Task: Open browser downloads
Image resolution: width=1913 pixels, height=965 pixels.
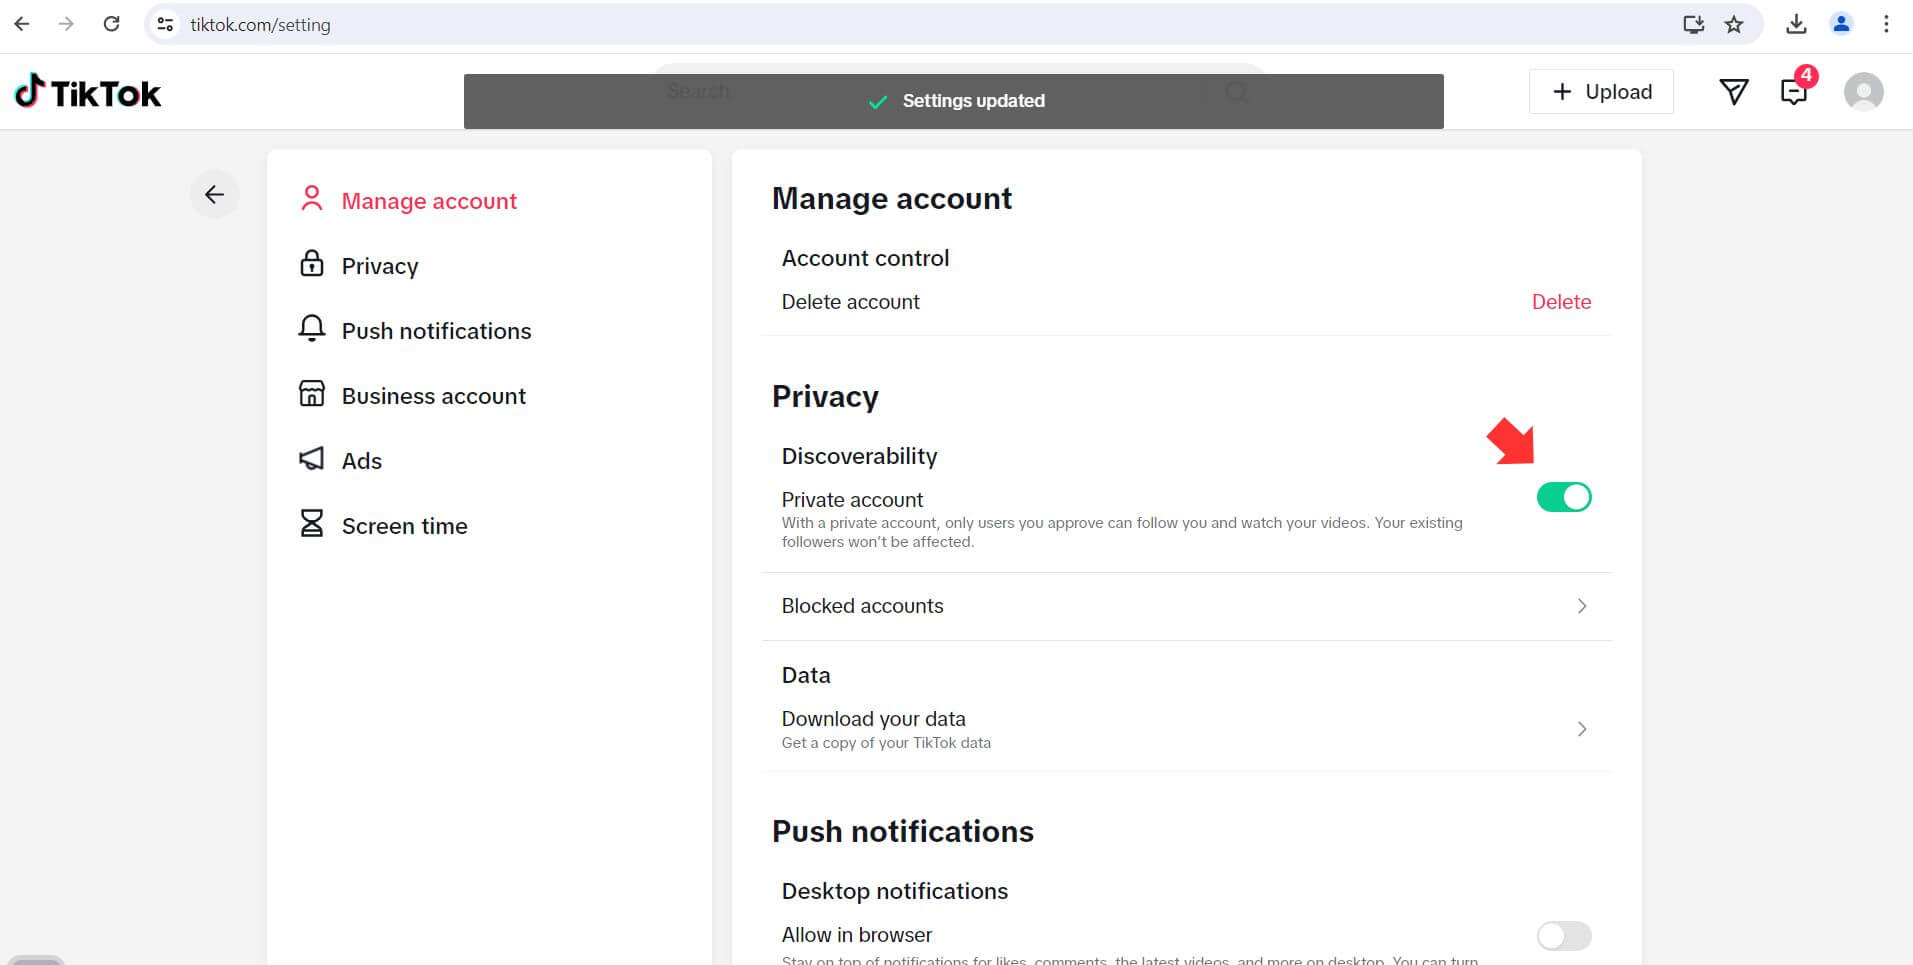Action: pos(1796,24)
